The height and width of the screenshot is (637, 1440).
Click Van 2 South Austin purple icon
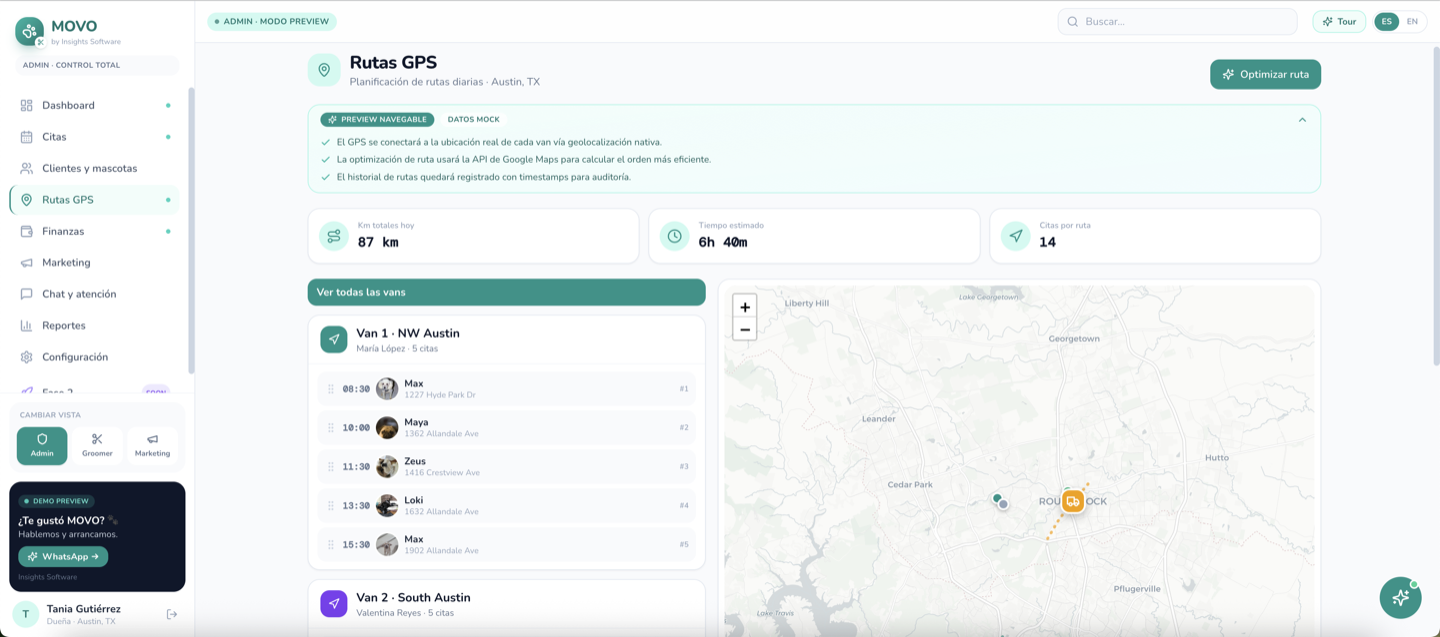(334, 604)
